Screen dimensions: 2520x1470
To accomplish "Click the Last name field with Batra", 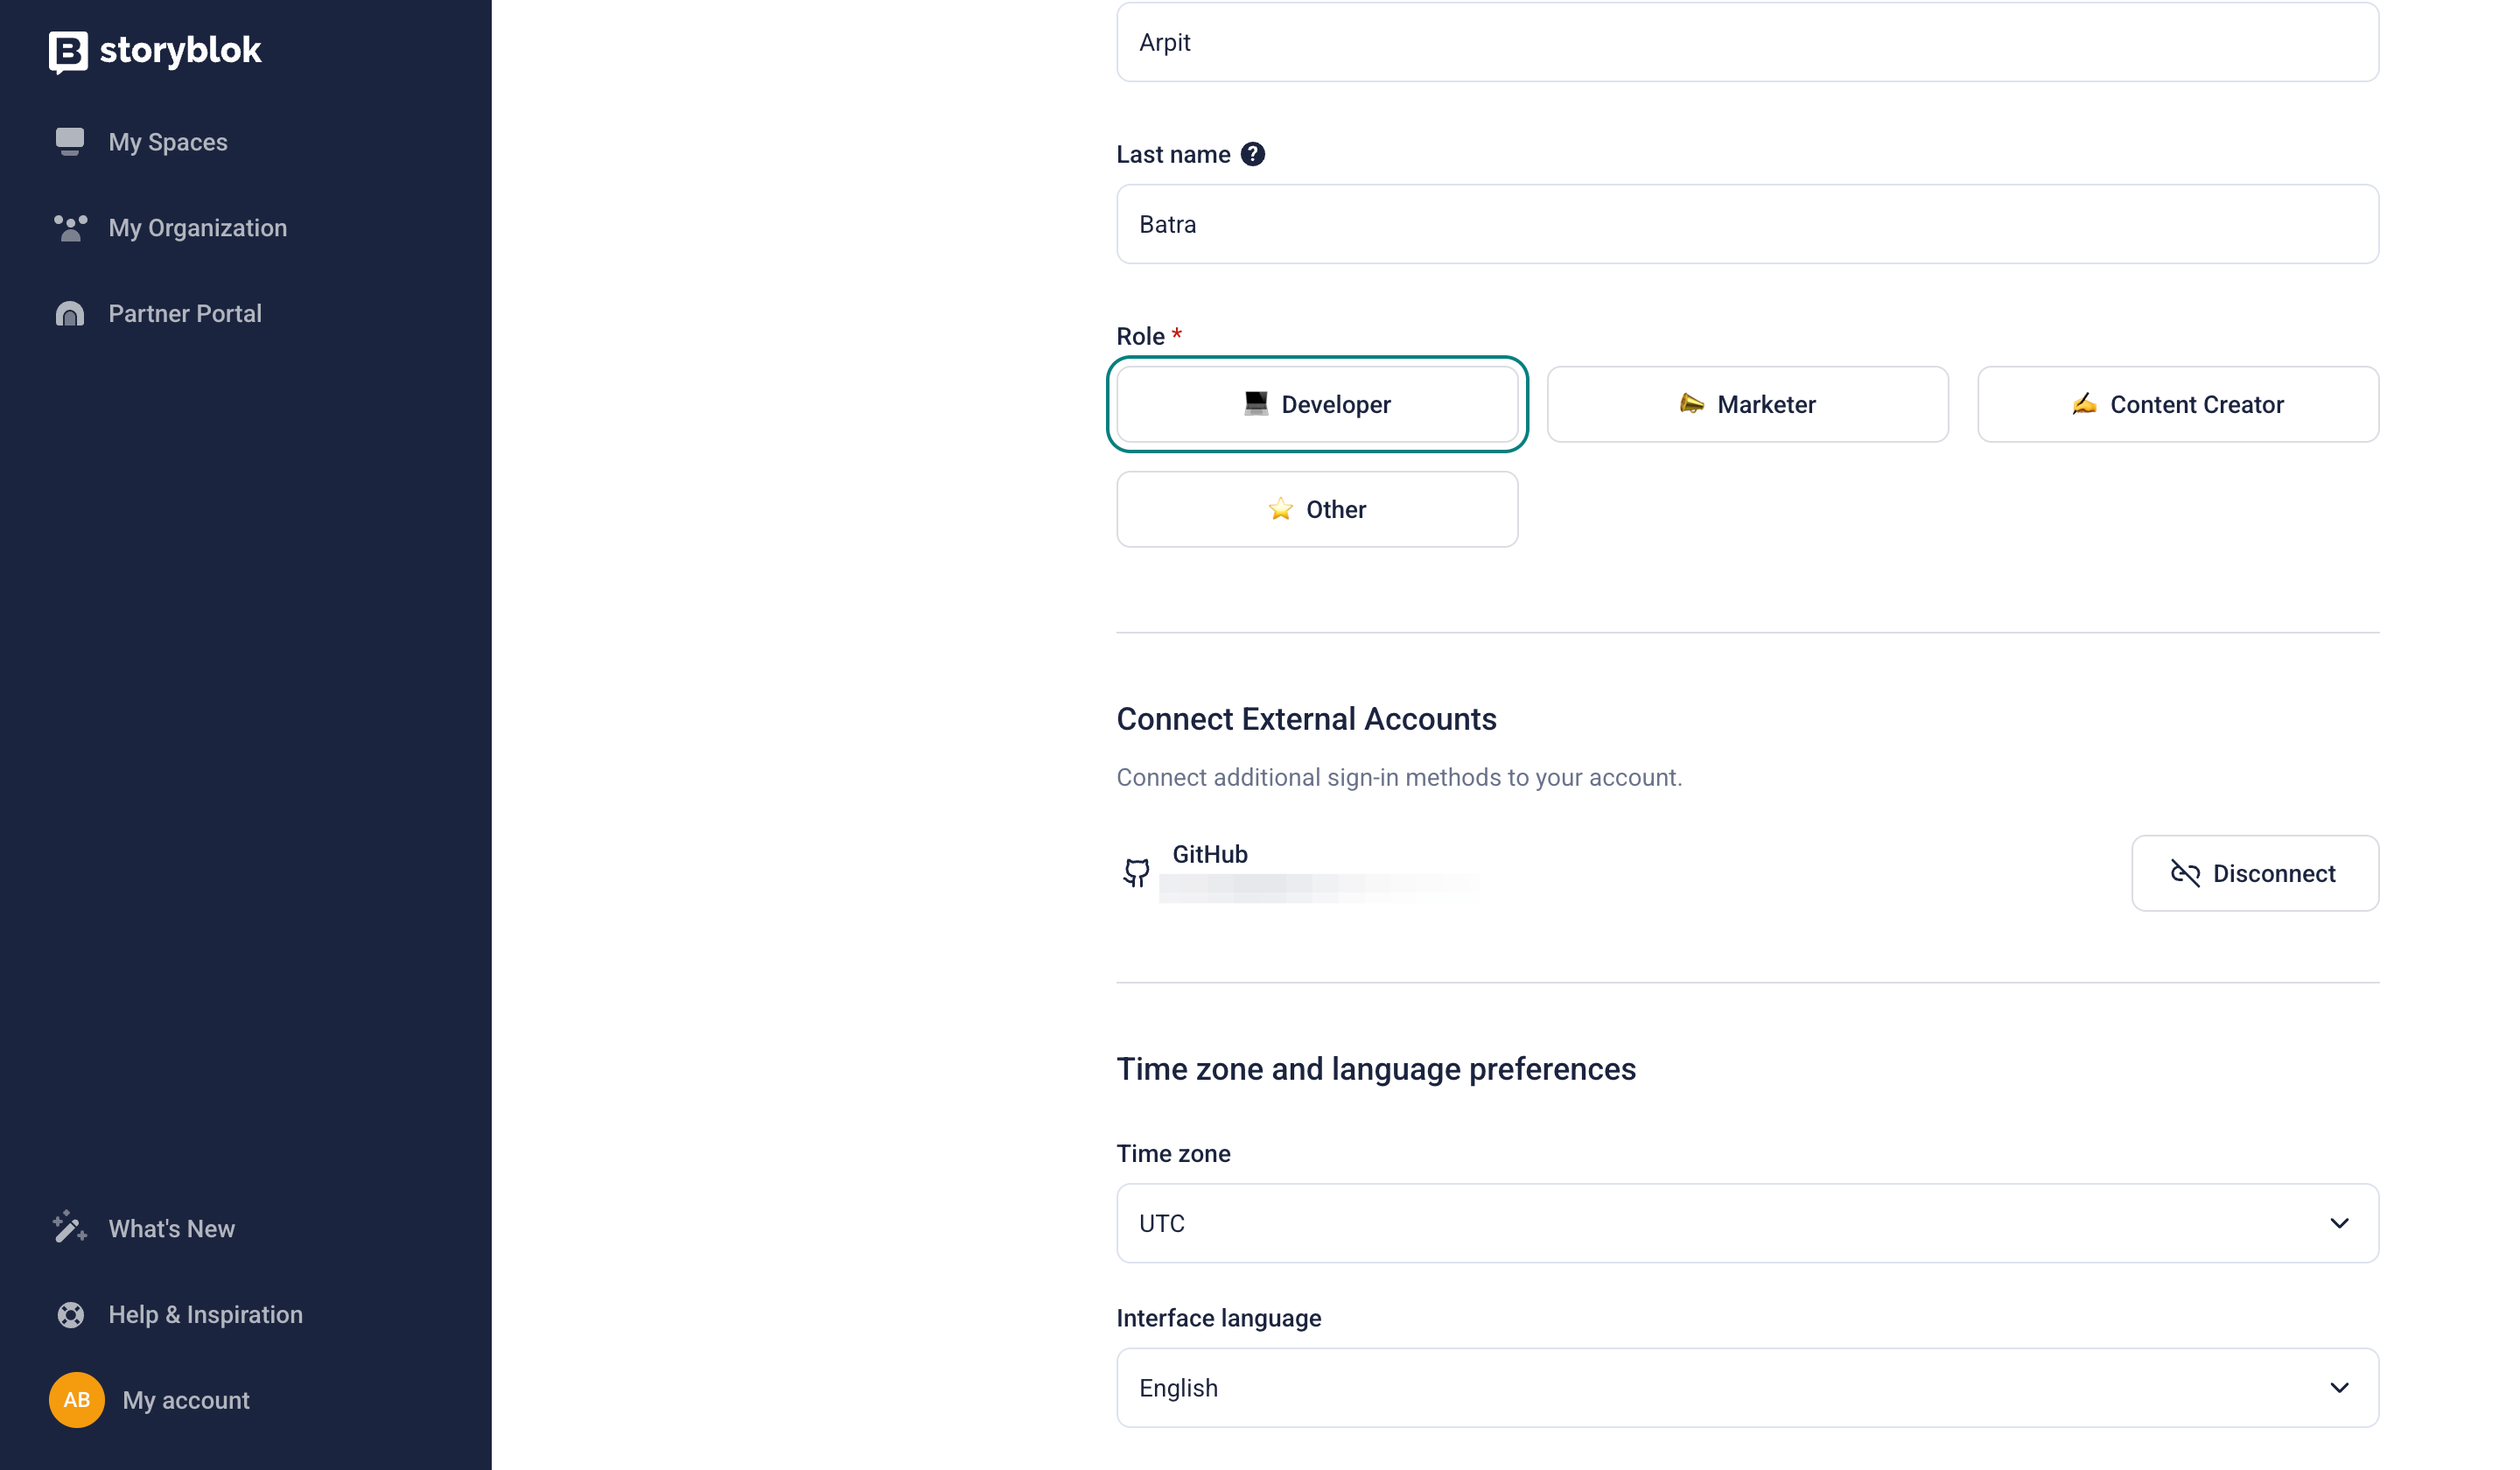I will 1747,224.
